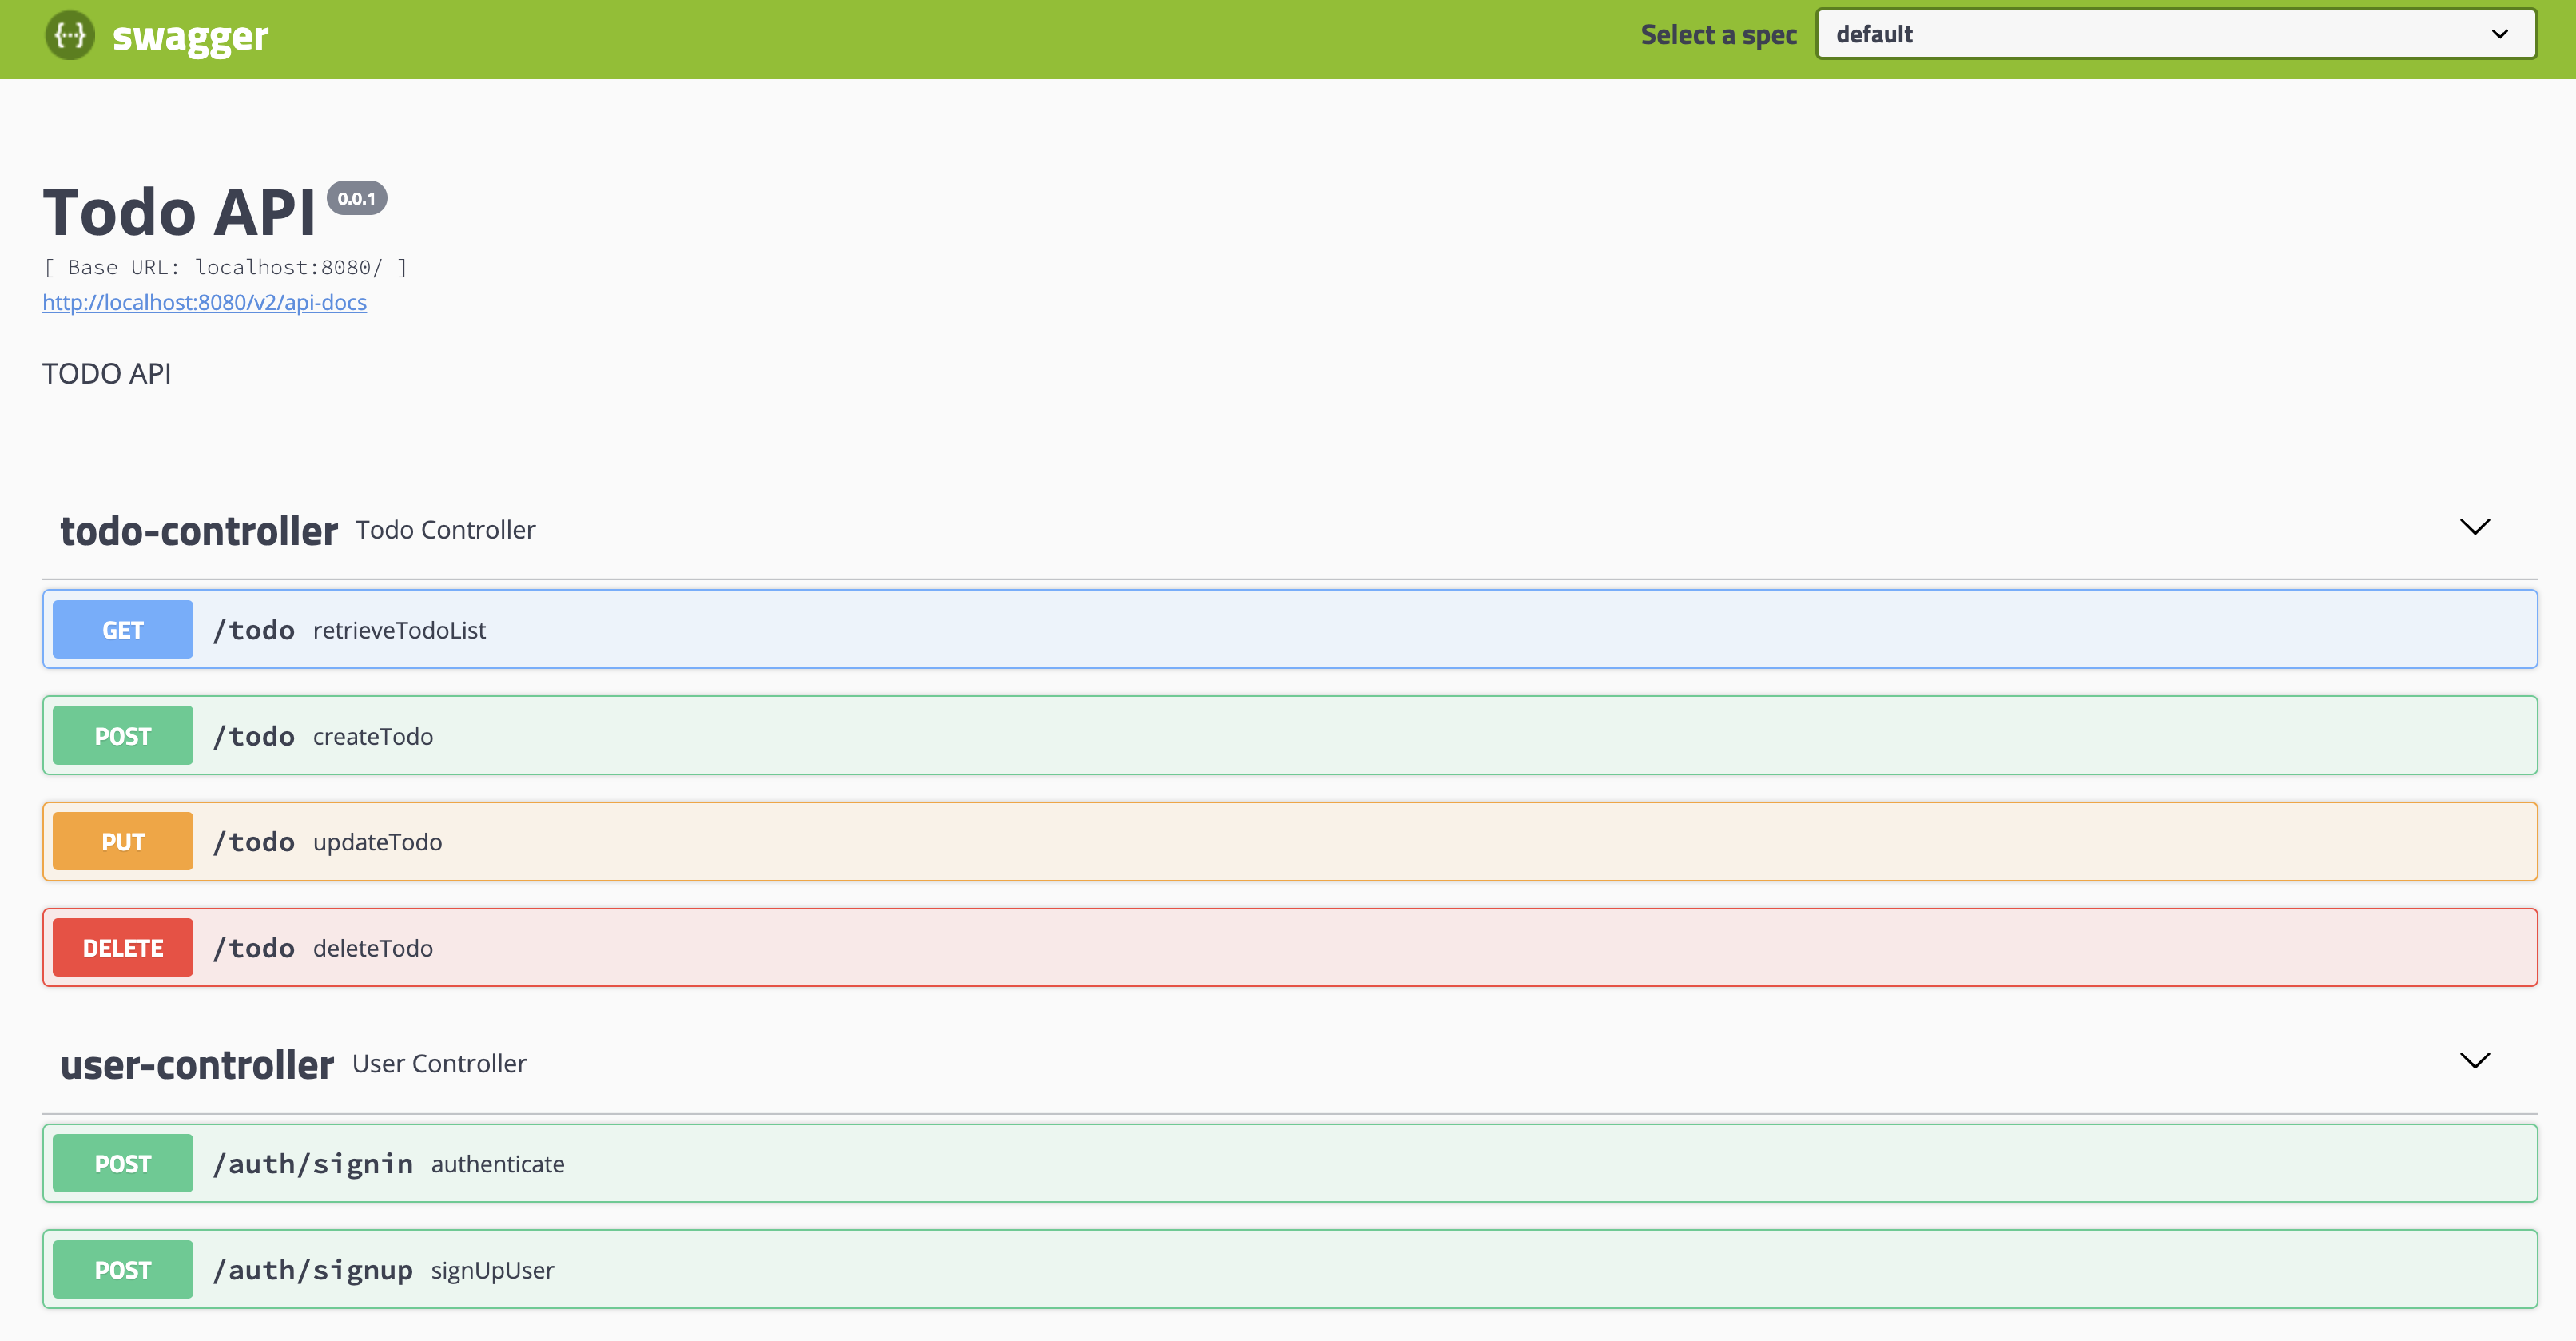Image resolution: width=2576 pixels, height=1341 pixels.
Task: Click the orange PUT badge for updateTodo
Action: click(122, 841)
